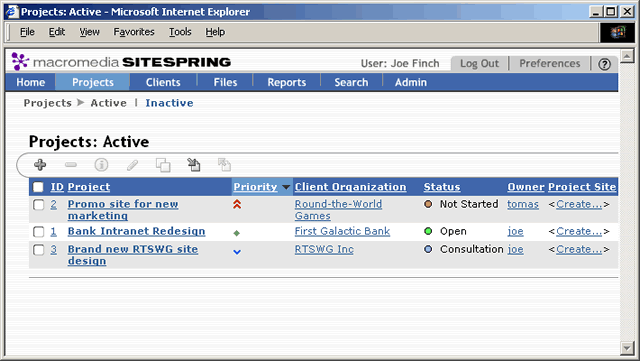Click project ID 1 link
Image resolution: width=640 pixels, height=361 pixels.
[x=53, y=232]
